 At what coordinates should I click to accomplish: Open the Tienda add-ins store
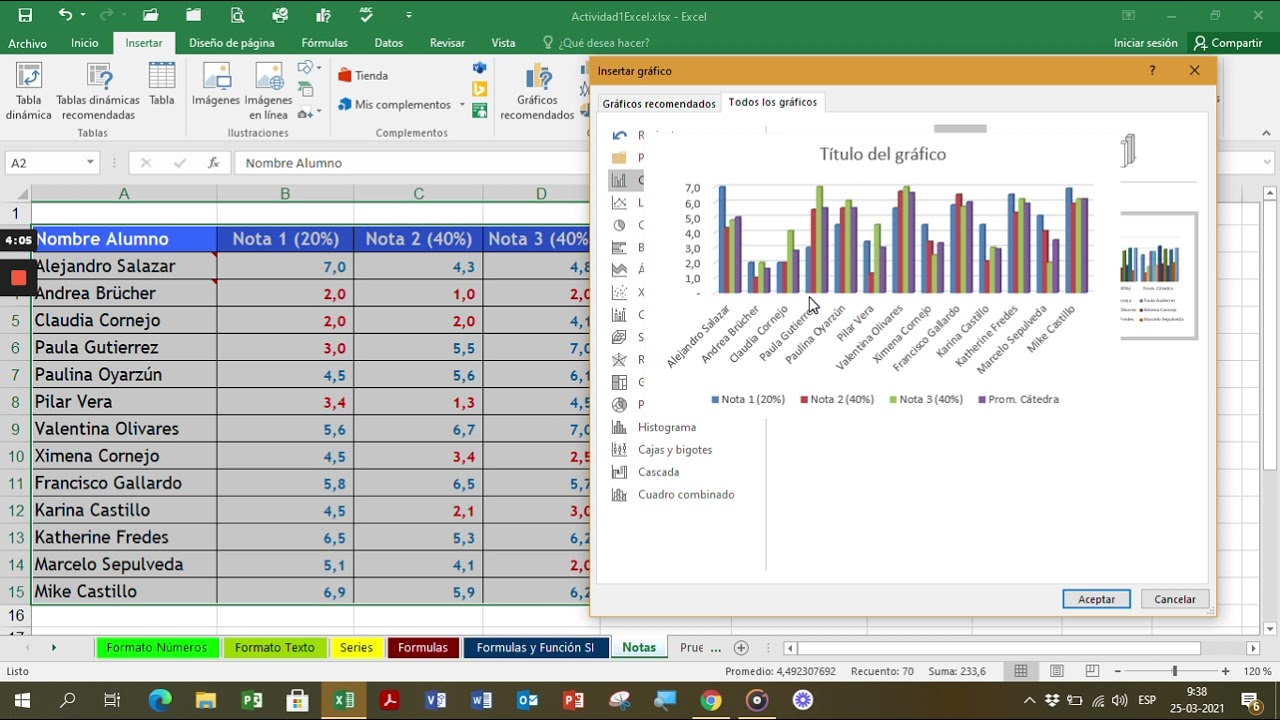[x=363, y=75]
